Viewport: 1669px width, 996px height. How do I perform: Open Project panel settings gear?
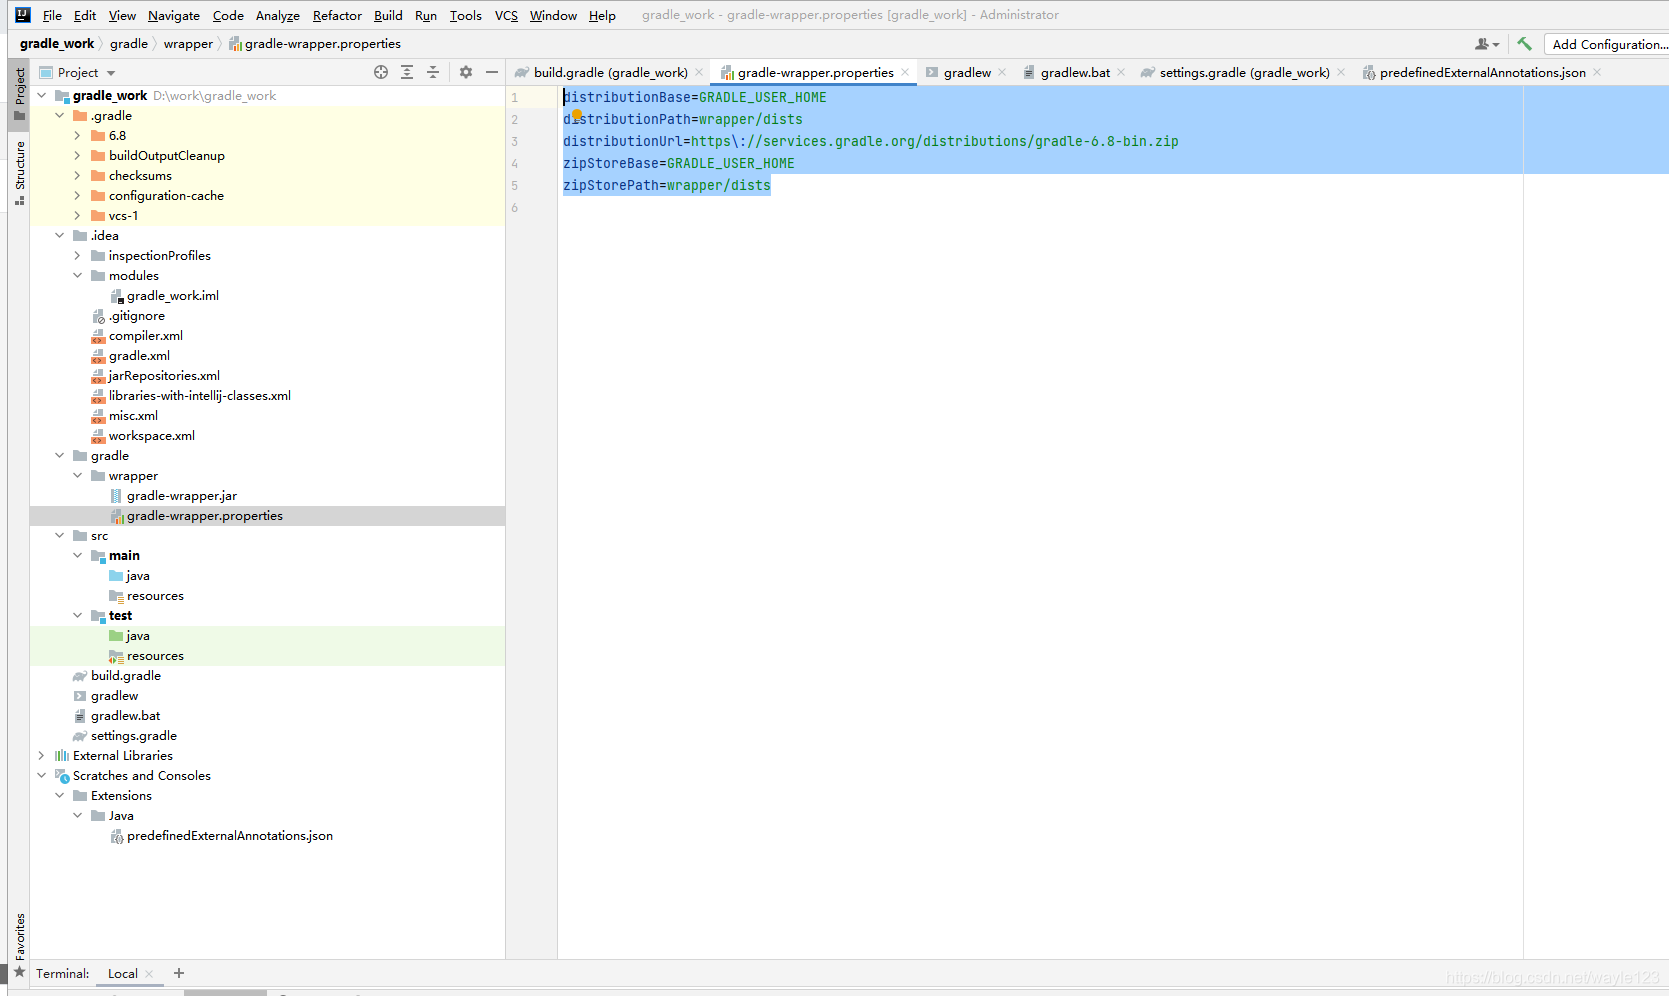click(x=466, y=72)
